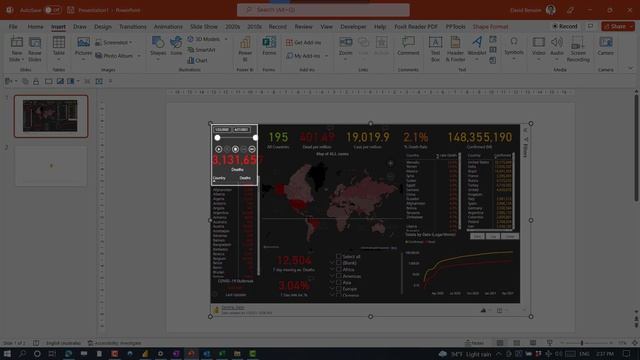Screen dimensions: 640x360
Task: Open the Shapes gallery
Action: tap(158, 48)
